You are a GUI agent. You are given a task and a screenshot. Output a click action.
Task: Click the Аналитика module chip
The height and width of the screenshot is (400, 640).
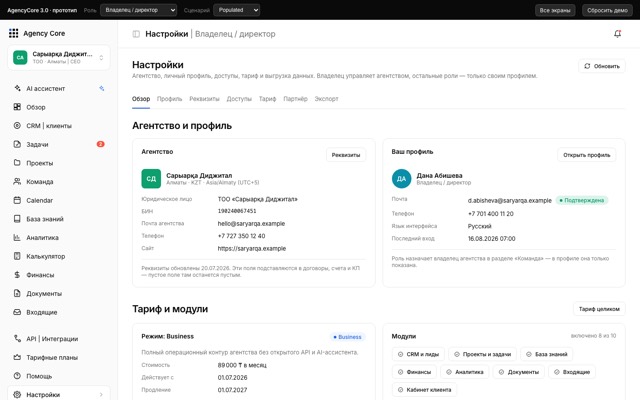pyautogui.click(x=464, y=372)
